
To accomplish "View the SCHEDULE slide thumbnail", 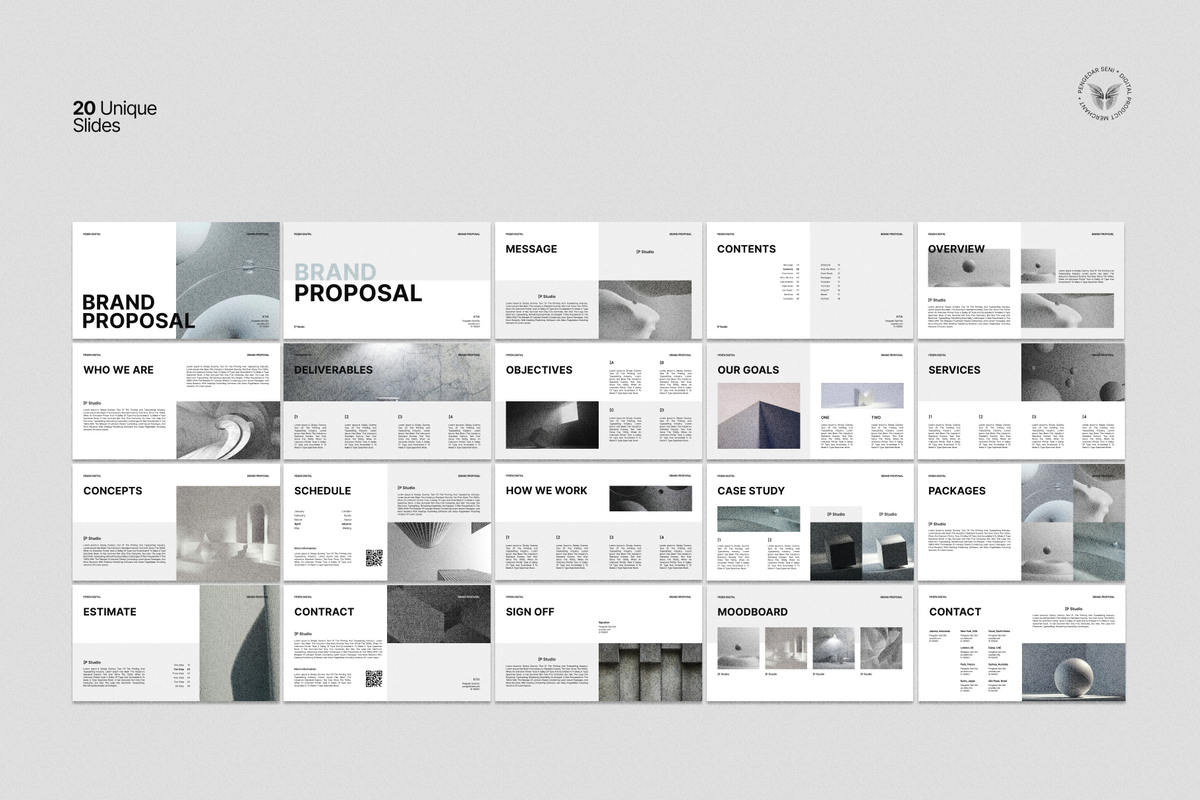I will click(388, 523).
